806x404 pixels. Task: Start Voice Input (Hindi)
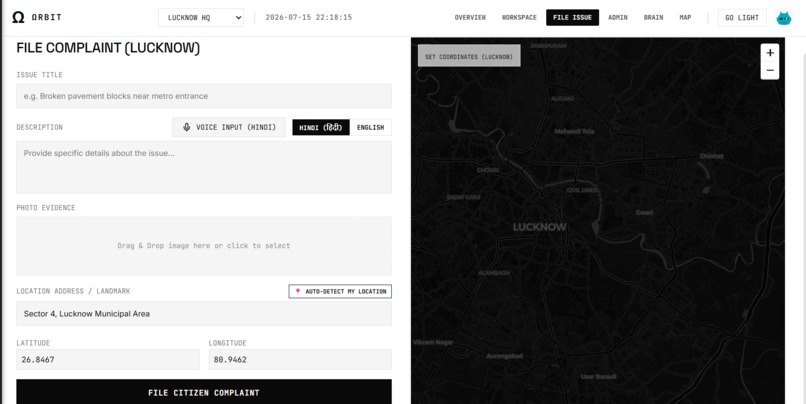coord(229,127)
